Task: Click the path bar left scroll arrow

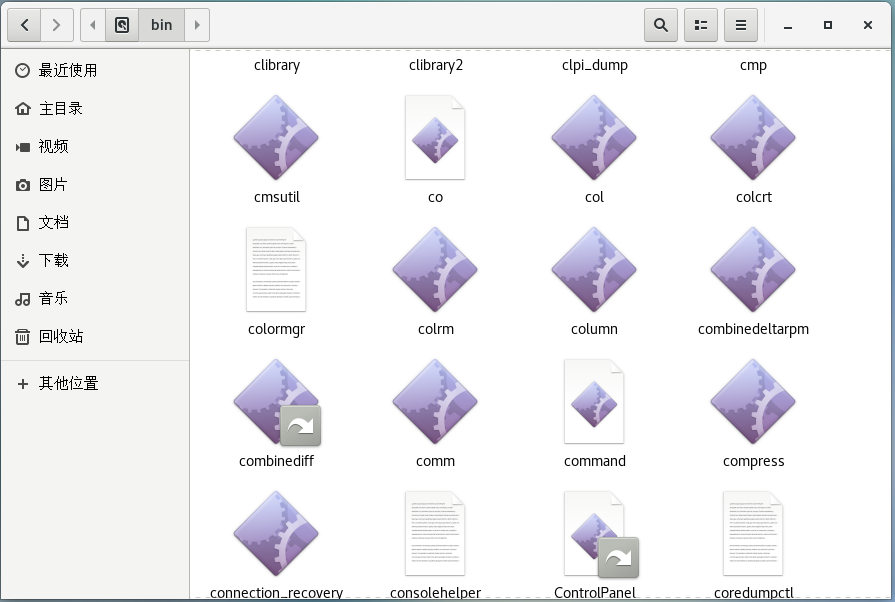Action: pyautogui.click(x=92, y=25)
